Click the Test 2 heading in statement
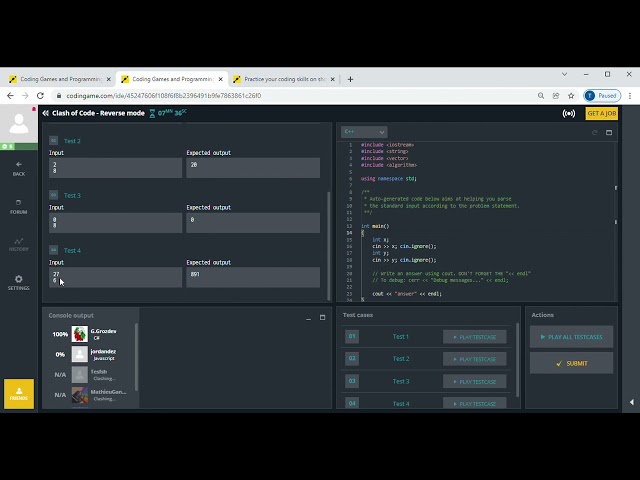 72,141
